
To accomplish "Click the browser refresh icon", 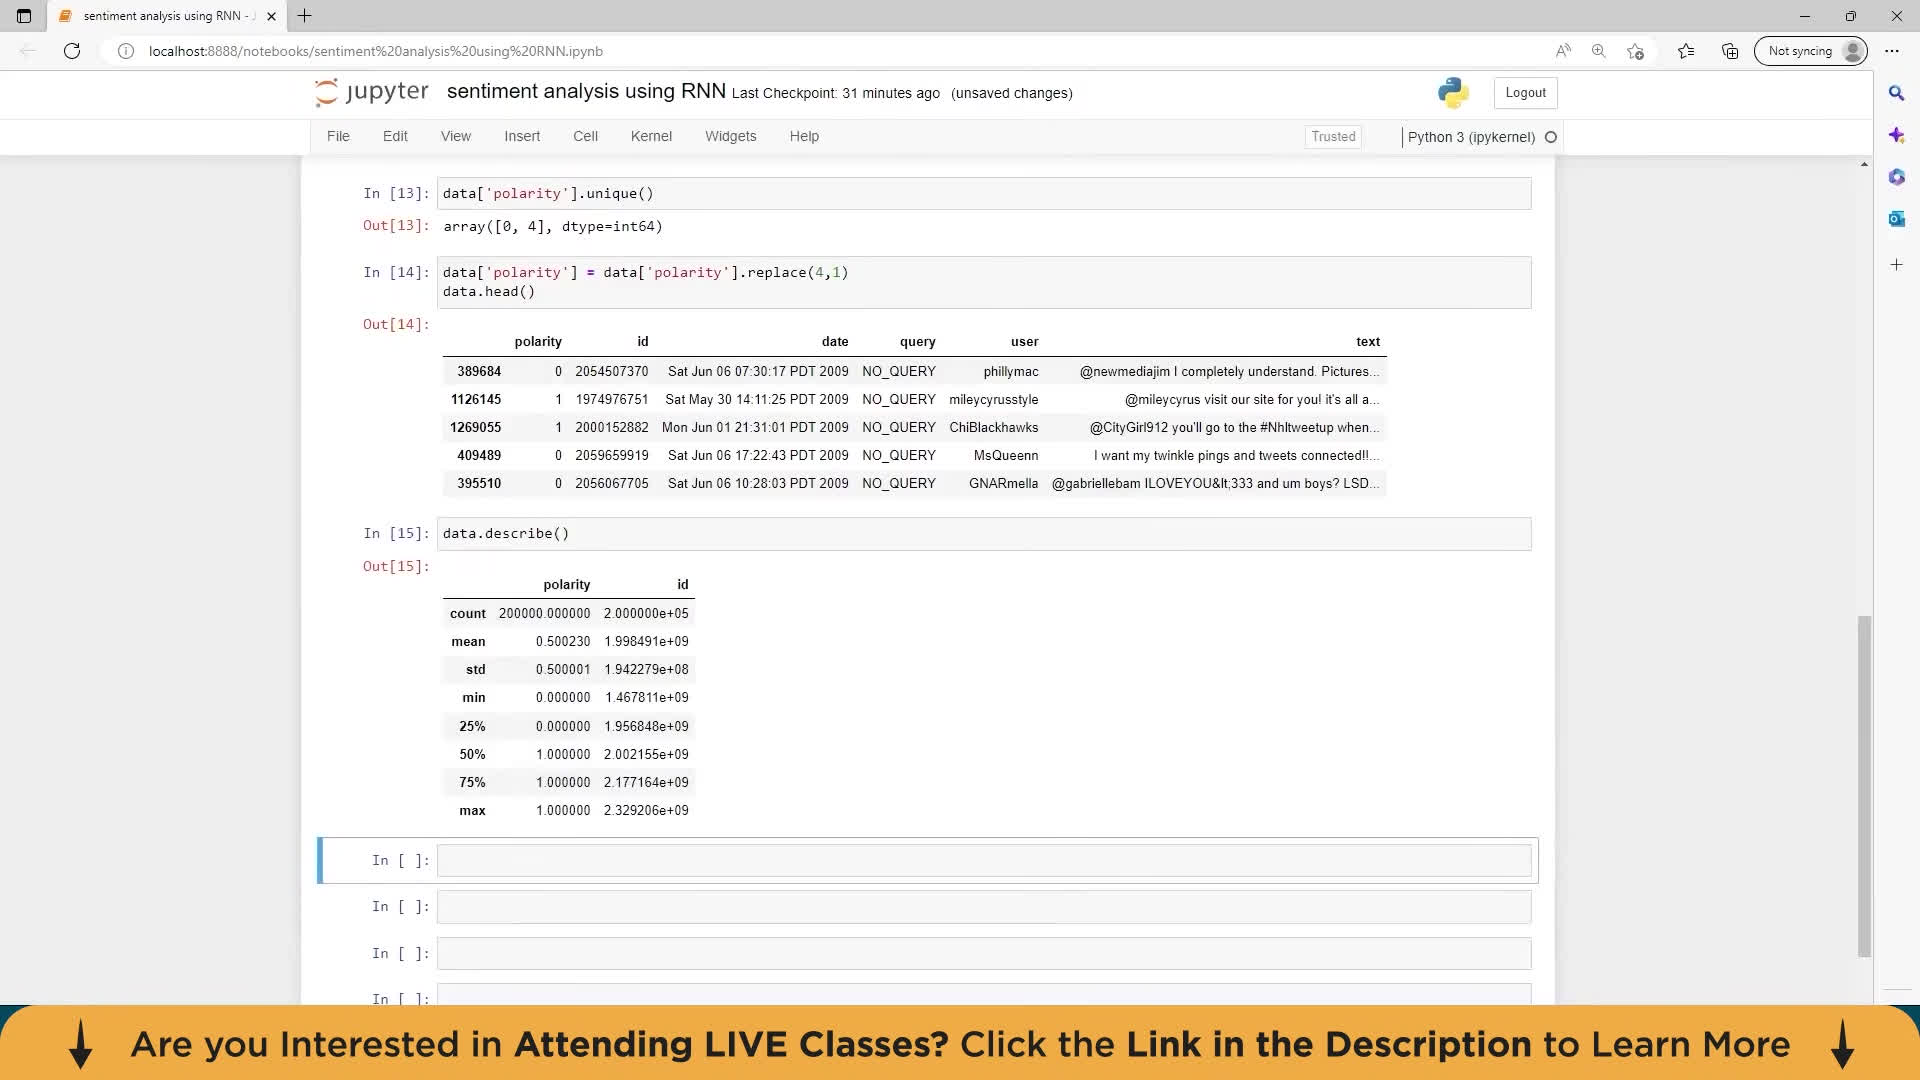I will (72, 51).
